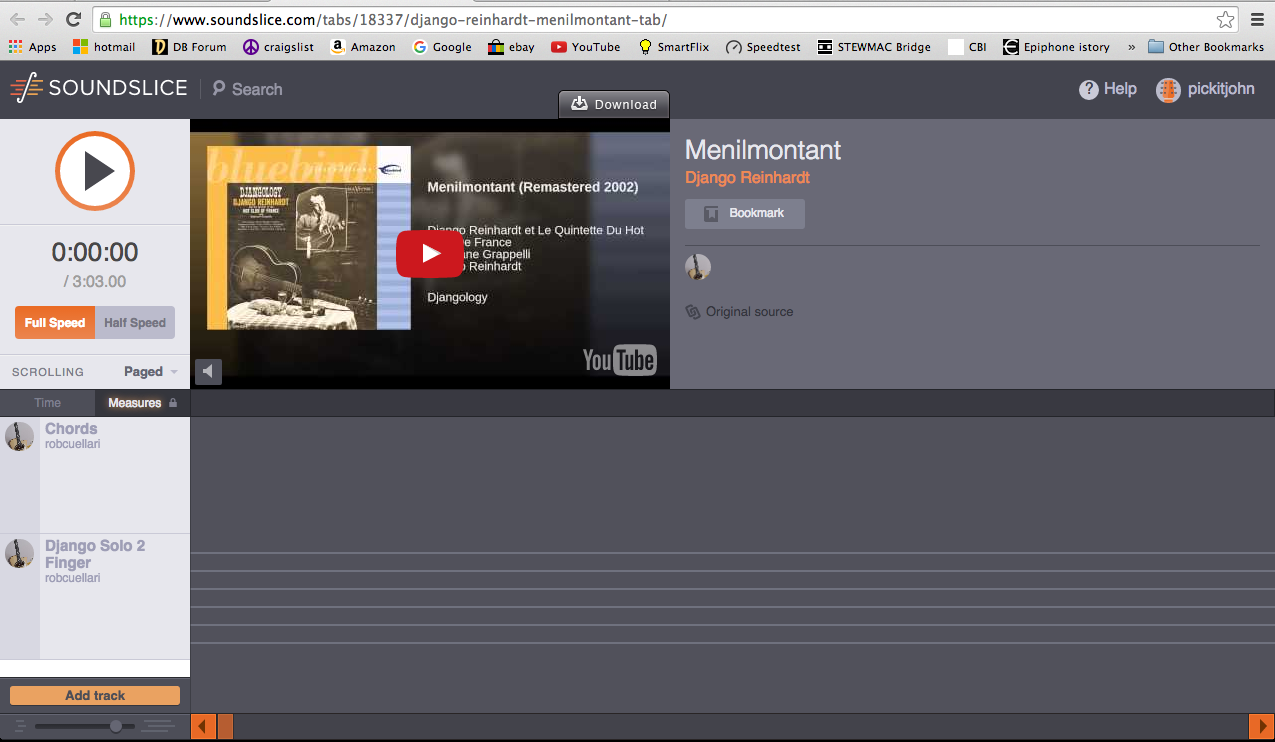
Task: Follow the Original source link
Action: 739,312
